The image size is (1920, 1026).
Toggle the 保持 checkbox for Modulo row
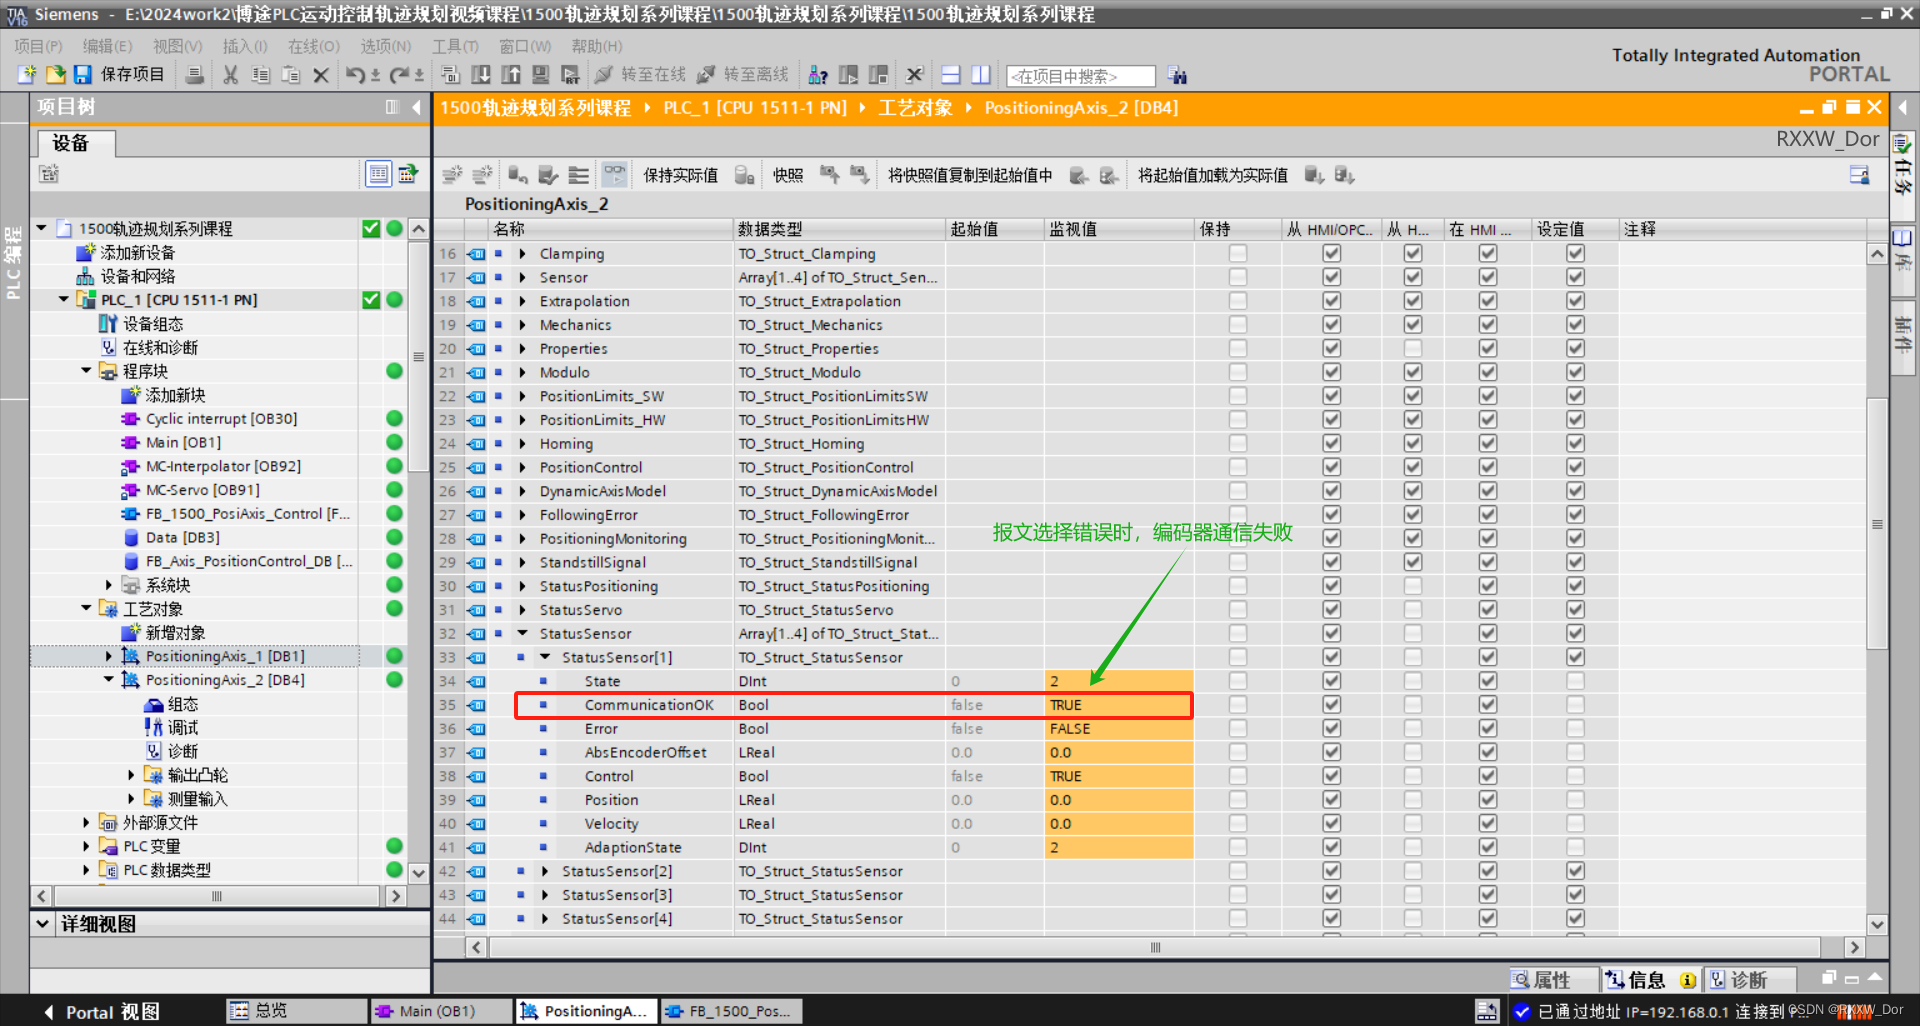[1238, 373]
